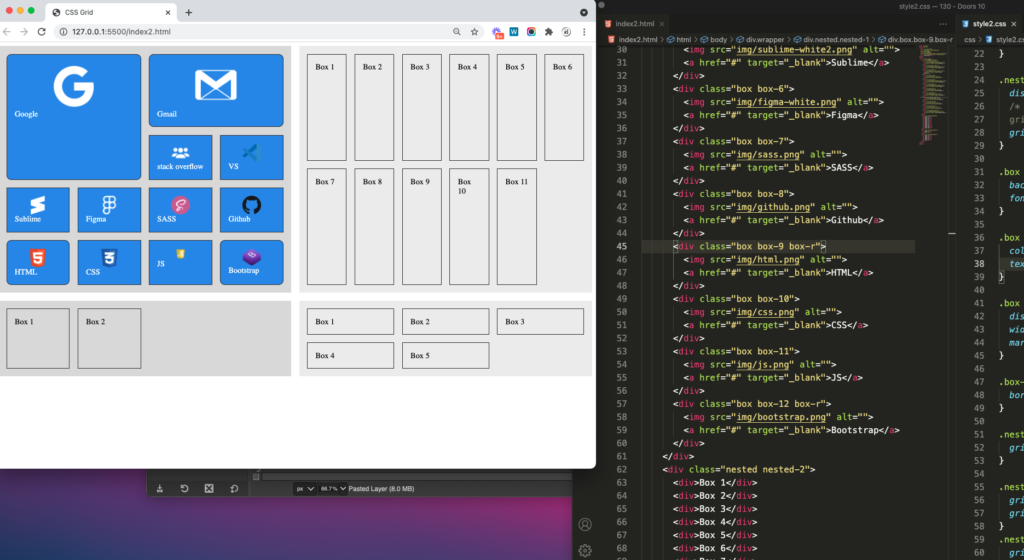Open the Chrome three-dot menu
This screenshot has height=560, width=1024.
point(584,31)
